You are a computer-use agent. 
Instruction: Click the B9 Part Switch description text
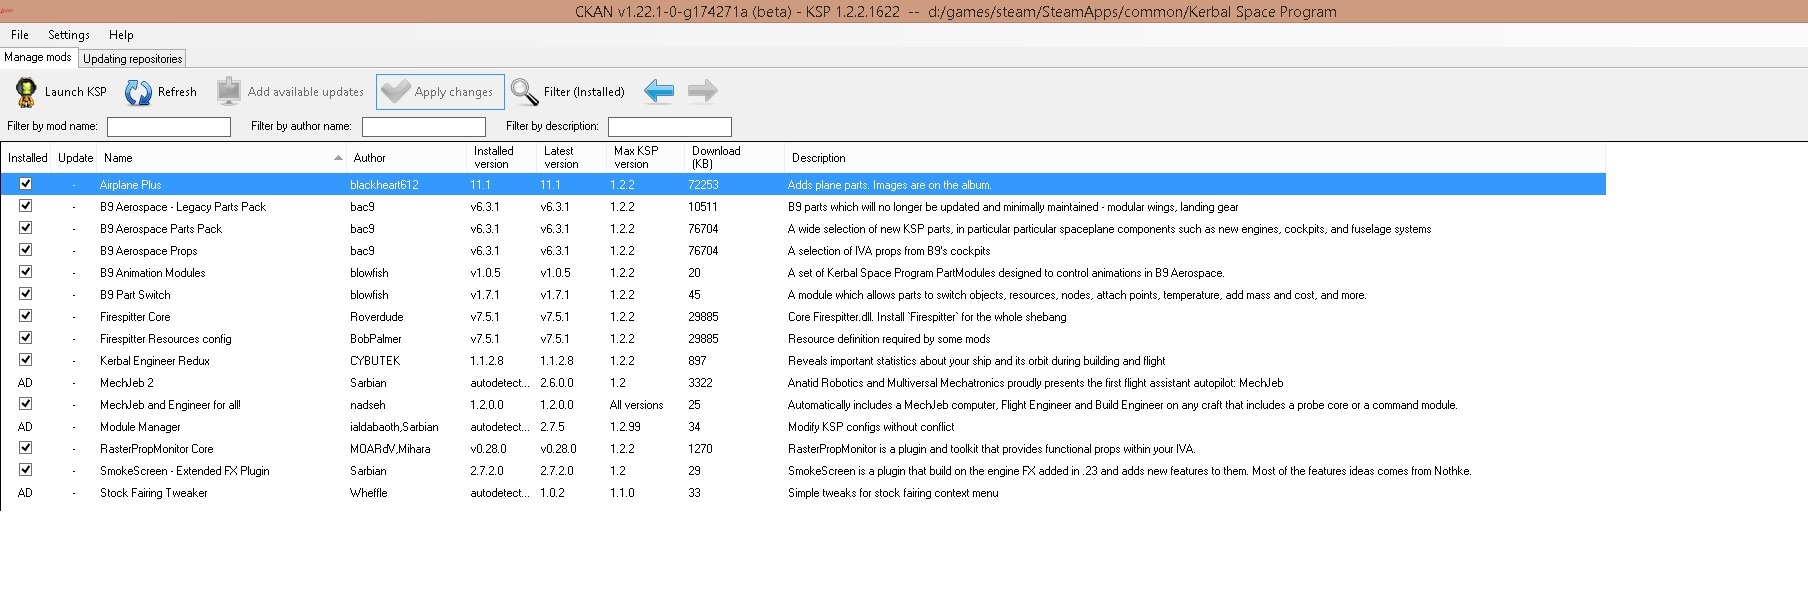(1077, 295)
